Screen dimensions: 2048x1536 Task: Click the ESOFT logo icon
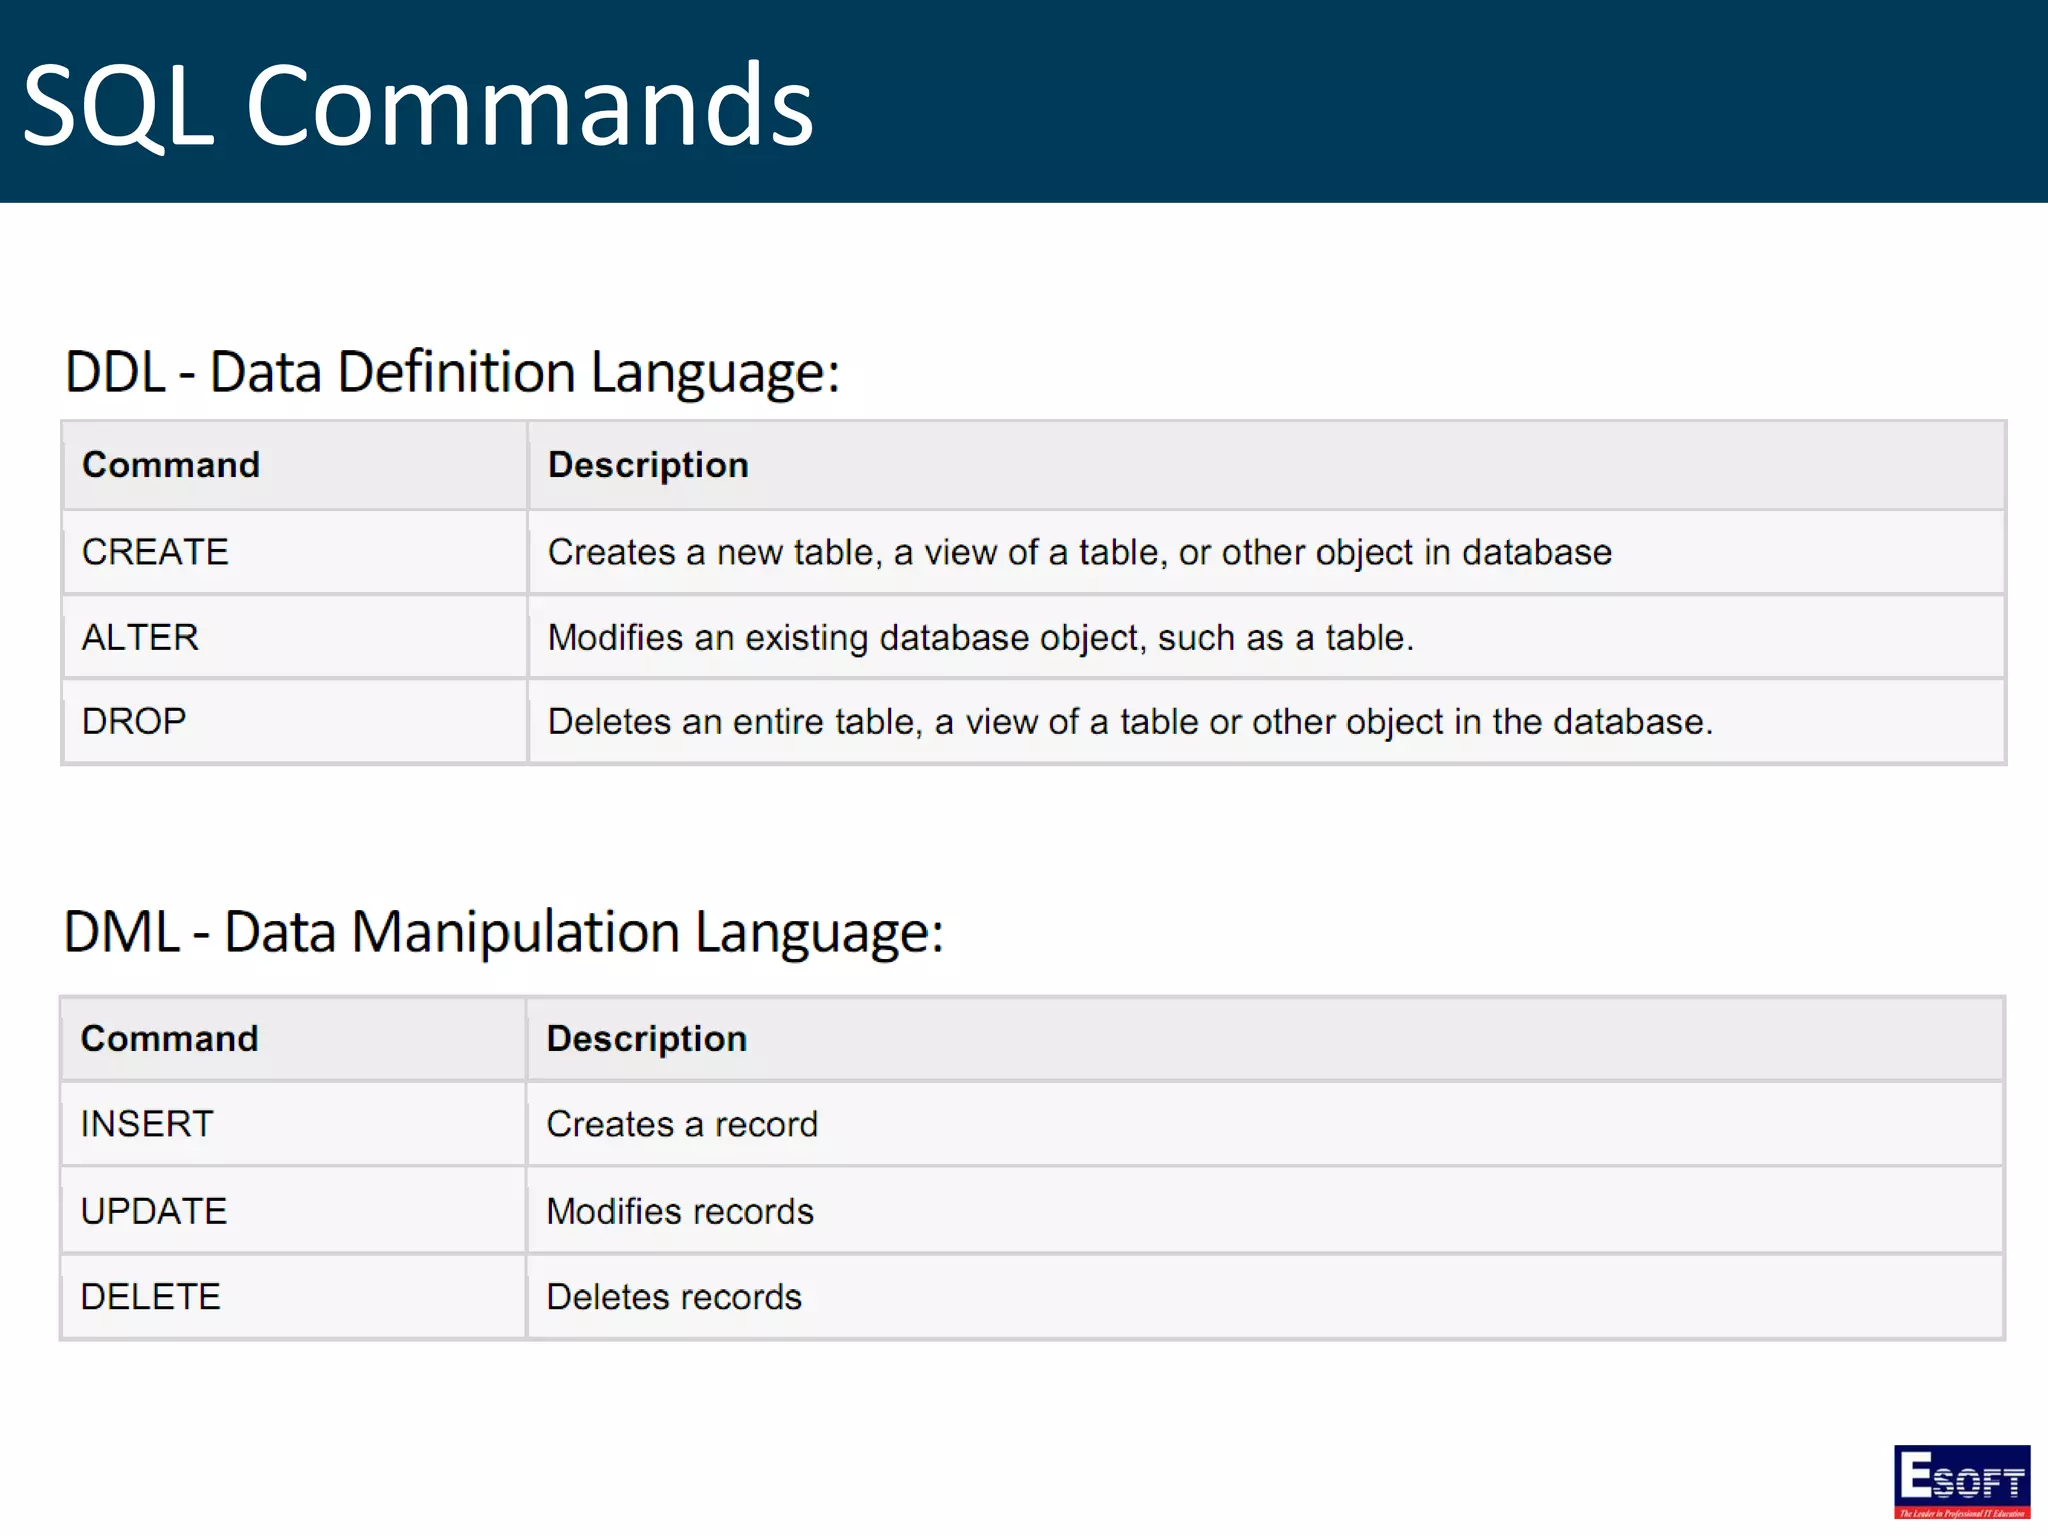pyautogui.click(x=1961, y=1481)
